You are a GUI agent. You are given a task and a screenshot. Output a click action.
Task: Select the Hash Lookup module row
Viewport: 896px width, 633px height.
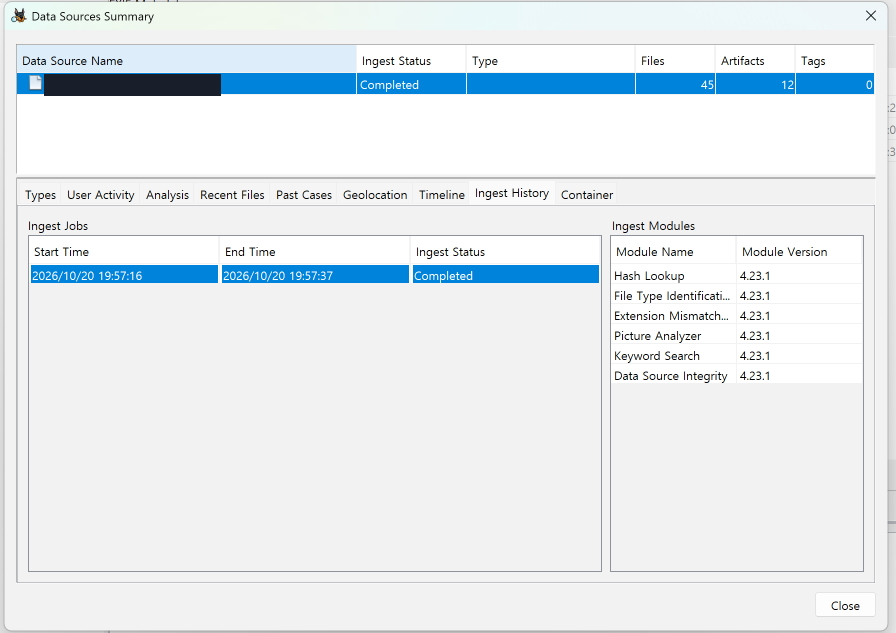tap(737, 275)
